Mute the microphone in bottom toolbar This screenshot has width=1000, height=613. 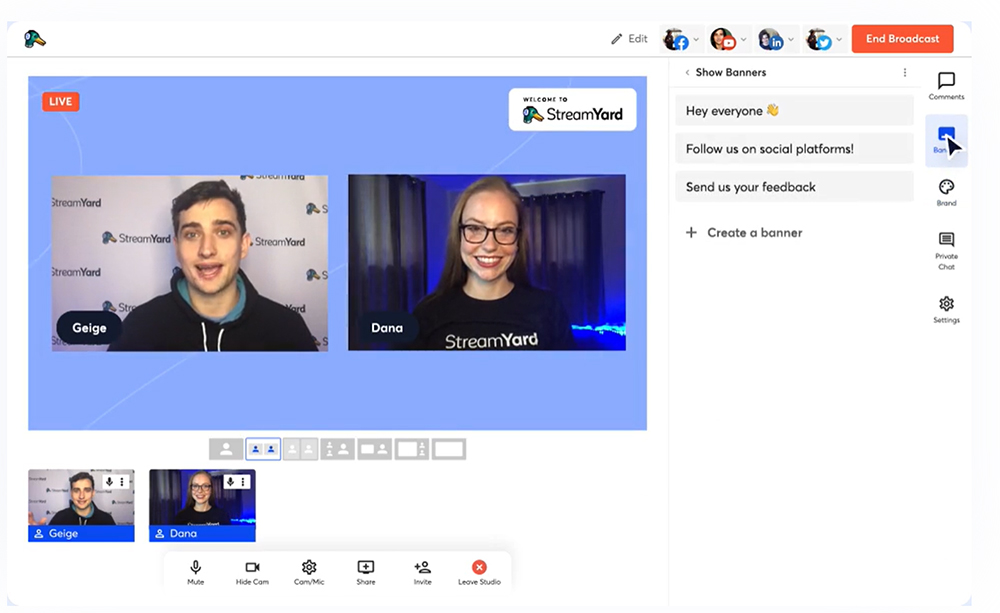196,568
